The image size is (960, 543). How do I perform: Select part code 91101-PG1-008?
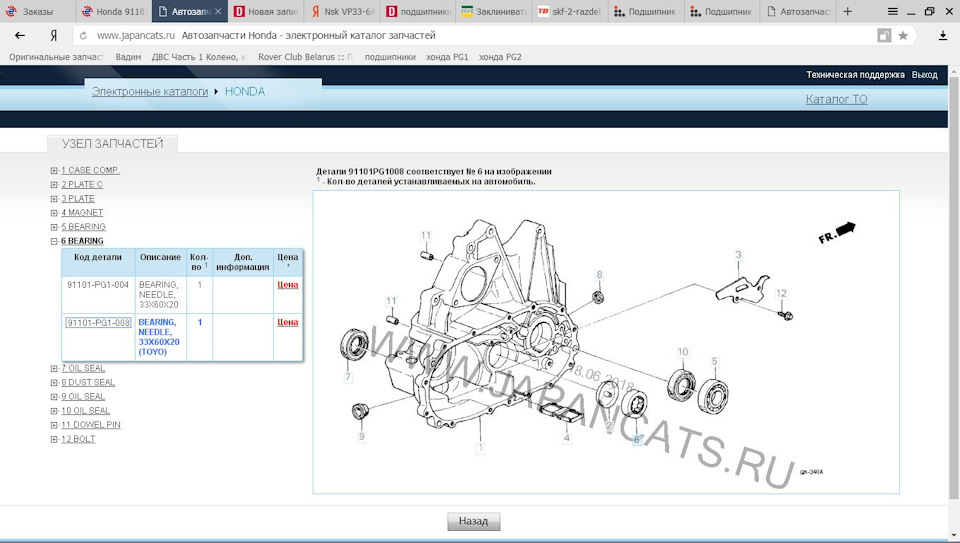tap(98, 323)
